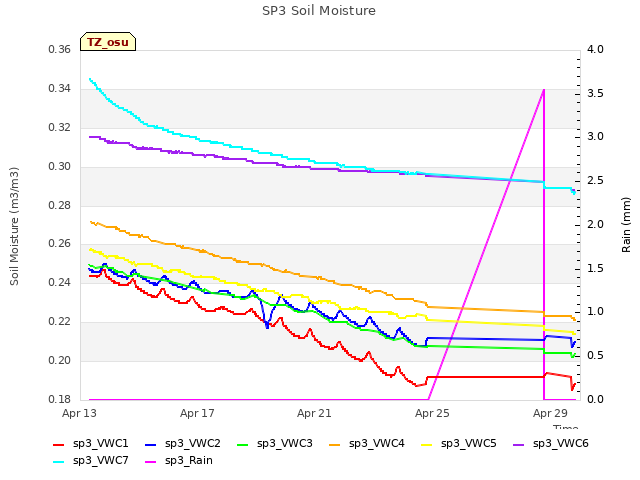
Task: Click the orange VWC4 line start near 0.27
Action: tap(91, 222)
